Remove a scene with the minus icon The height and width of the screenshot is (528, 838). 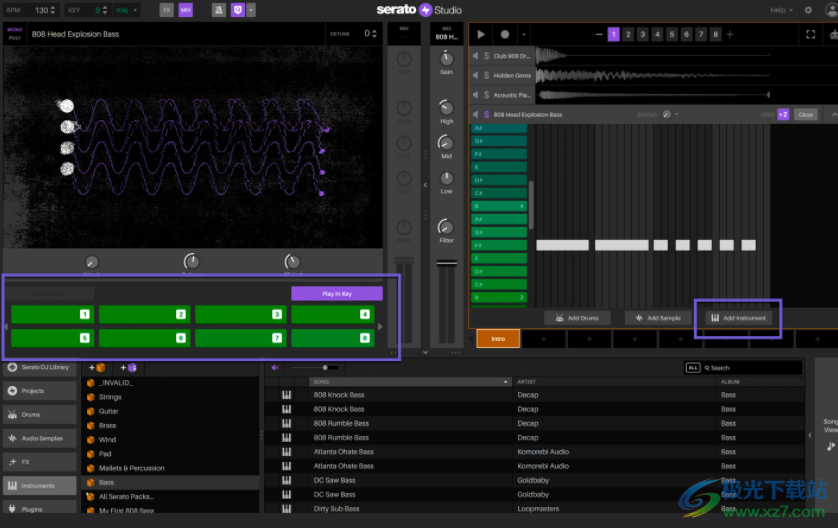pyautogui.click(x=599, y=34)
